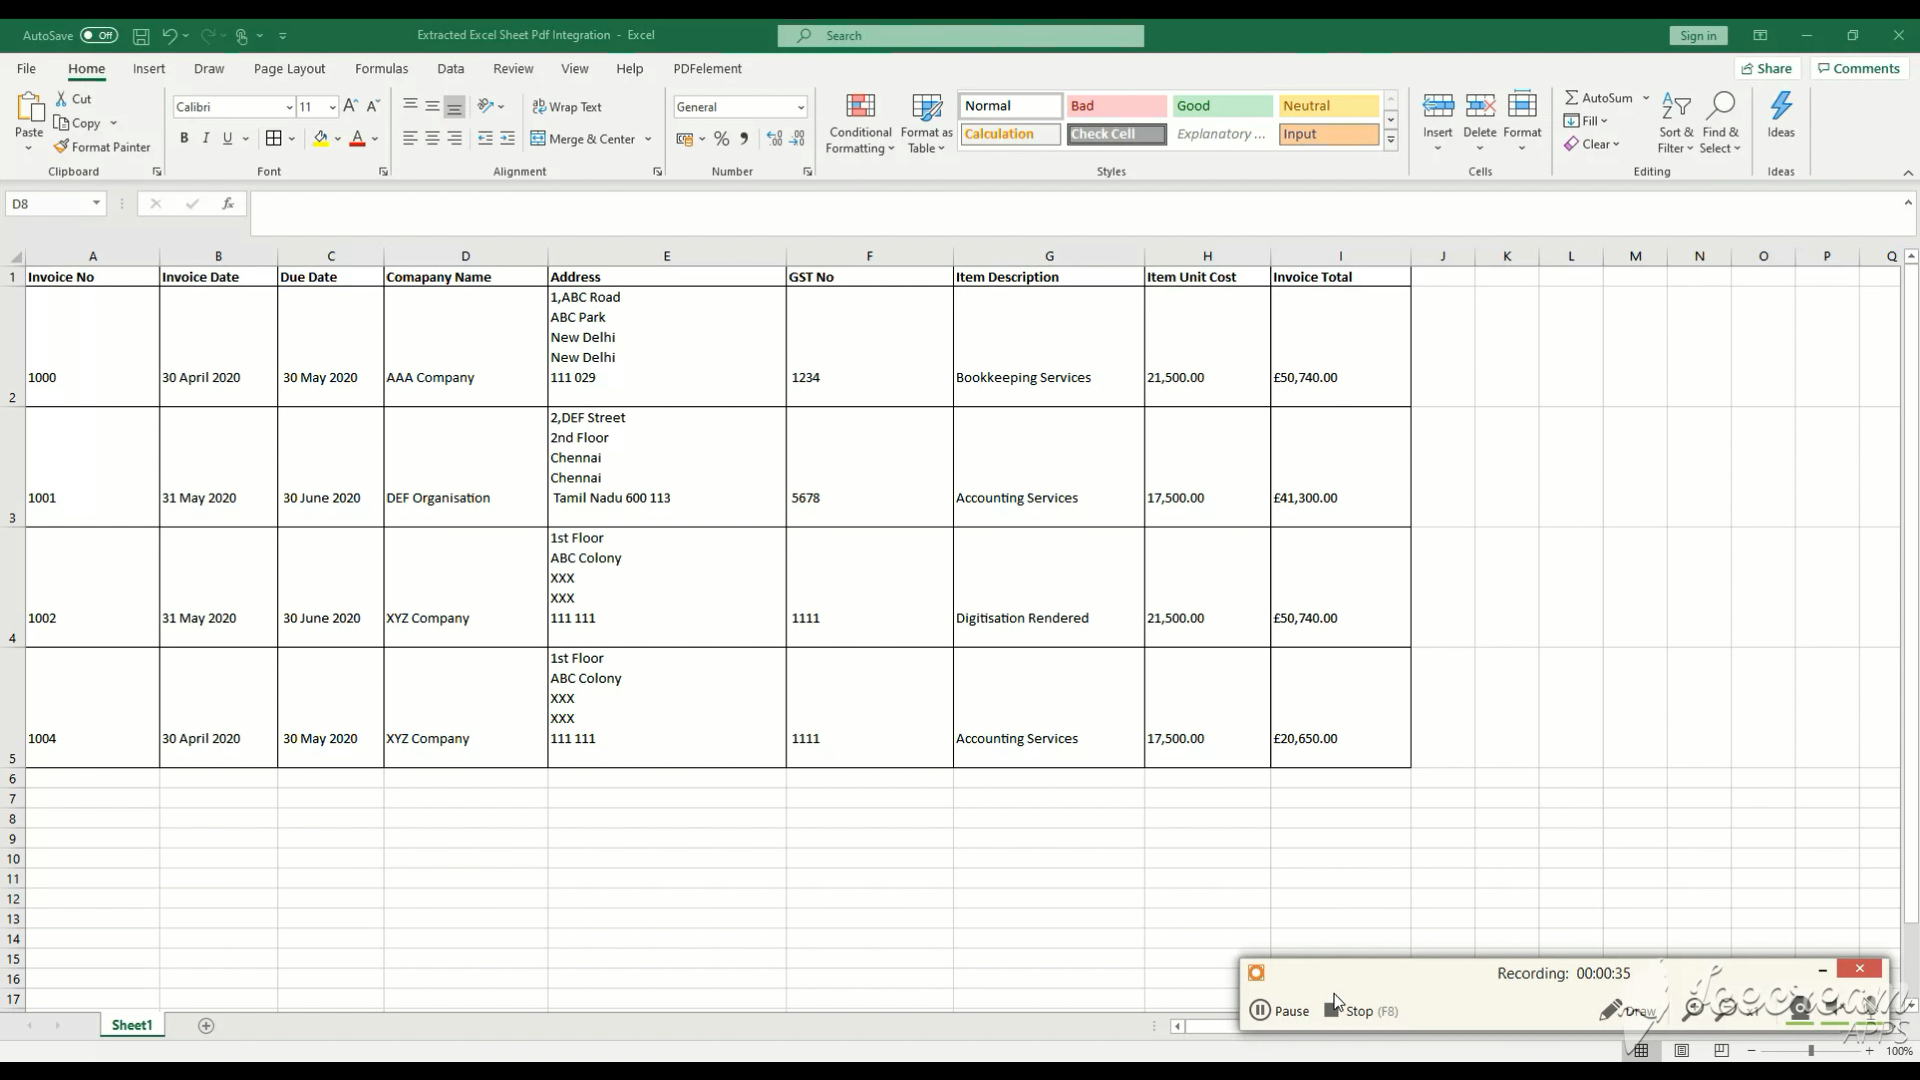Click the Insert Function fx icon
This screenshot has width=1920, height=1080.
(228, 204)
